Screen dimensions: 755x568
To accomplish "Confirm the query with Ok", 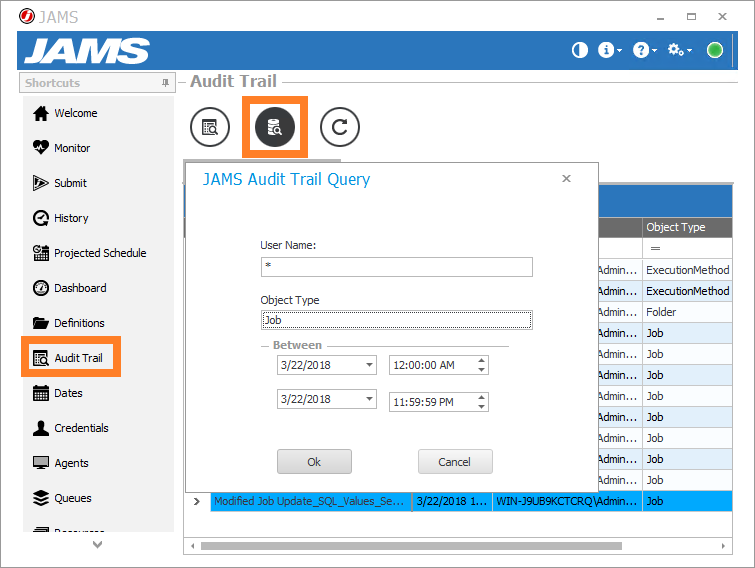I will coord(314,462).
